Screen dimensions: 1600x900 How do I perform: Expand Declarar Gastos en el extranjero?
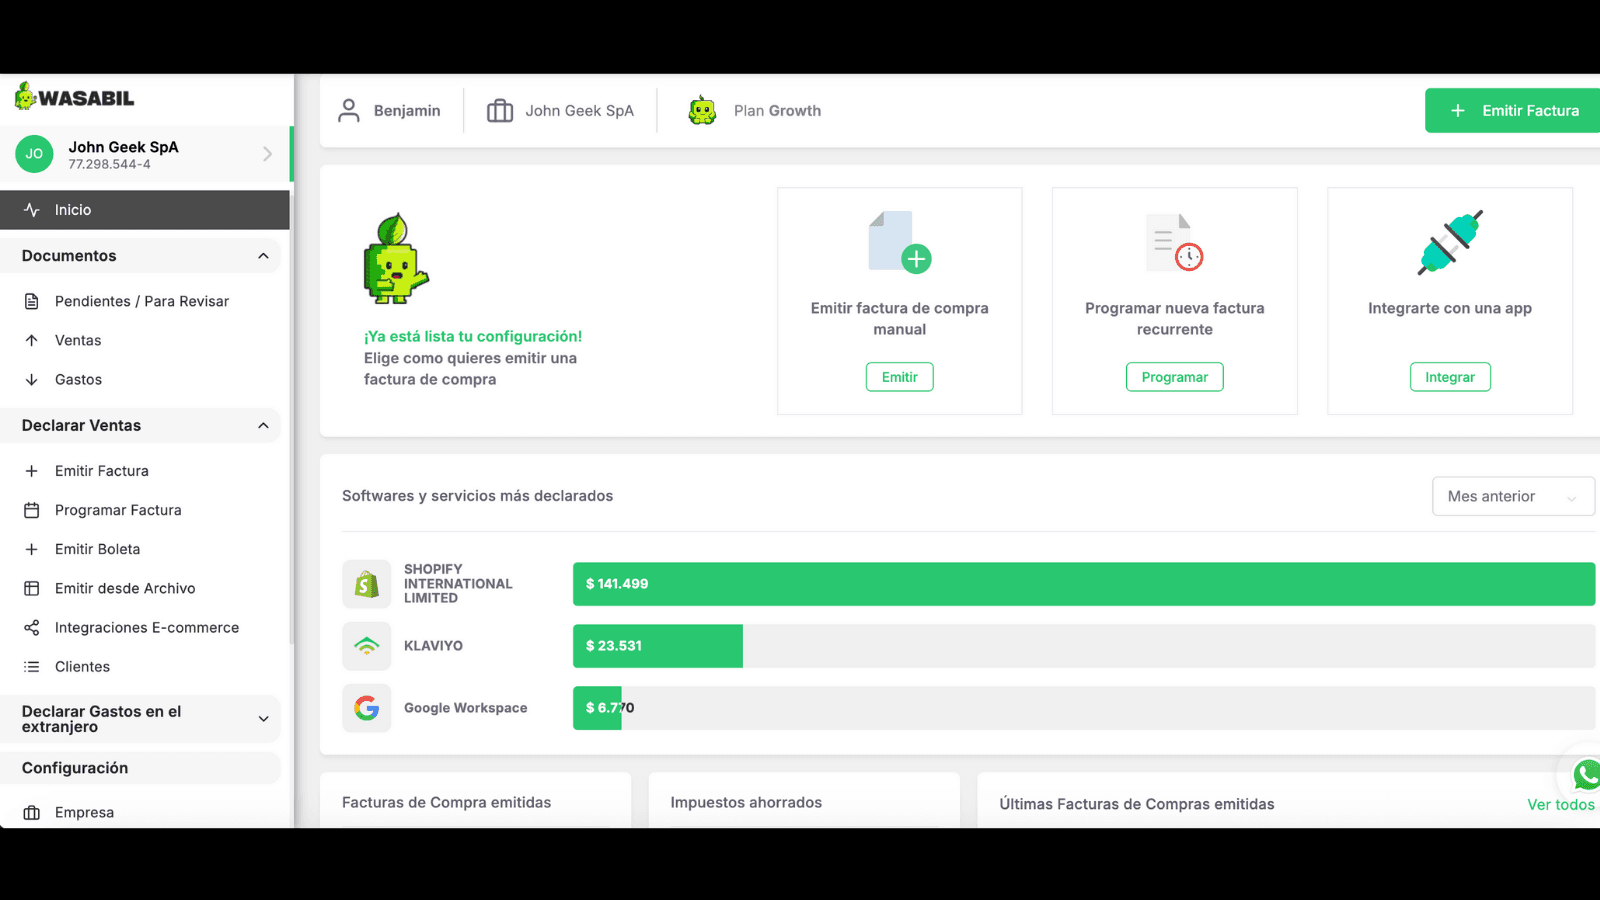tap(263, 719)
